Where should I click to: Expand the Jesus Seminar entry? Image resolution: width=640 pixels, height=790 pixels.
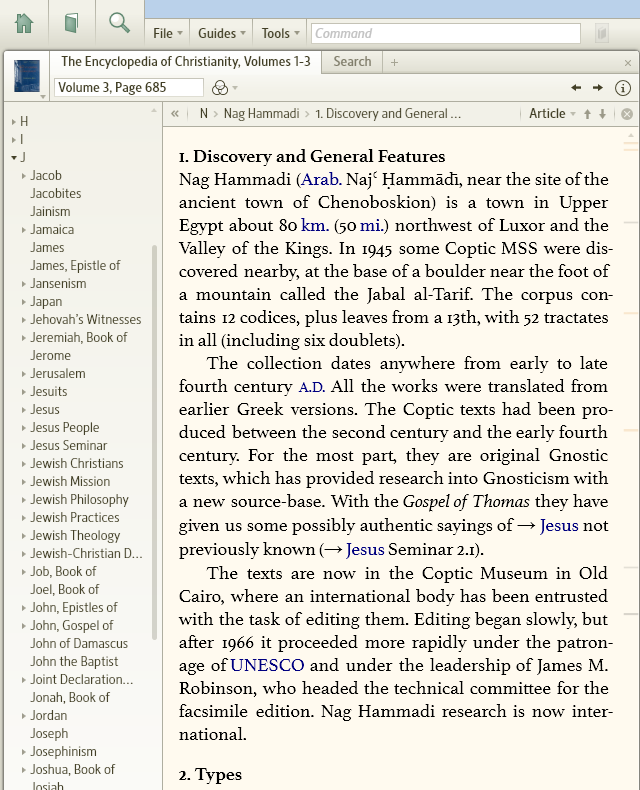[24, 446]
